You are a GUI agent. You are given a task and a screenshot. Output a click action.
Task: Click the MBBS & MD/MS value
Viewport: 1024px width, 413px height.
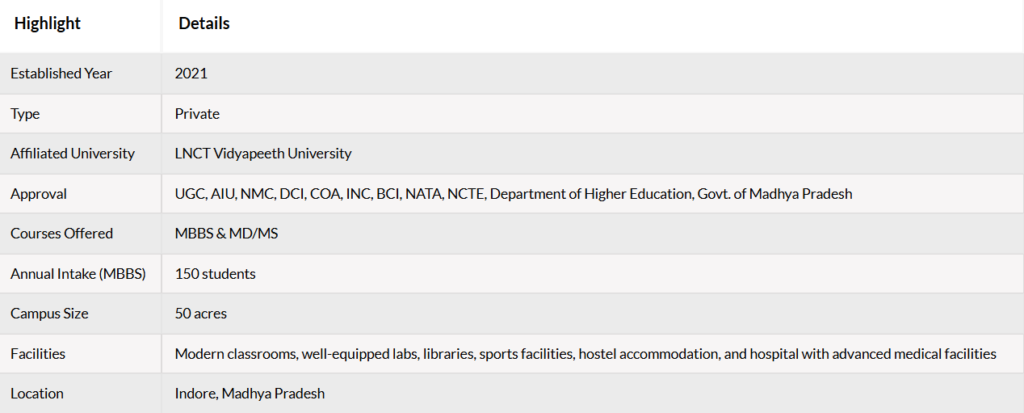pos(227,233)
